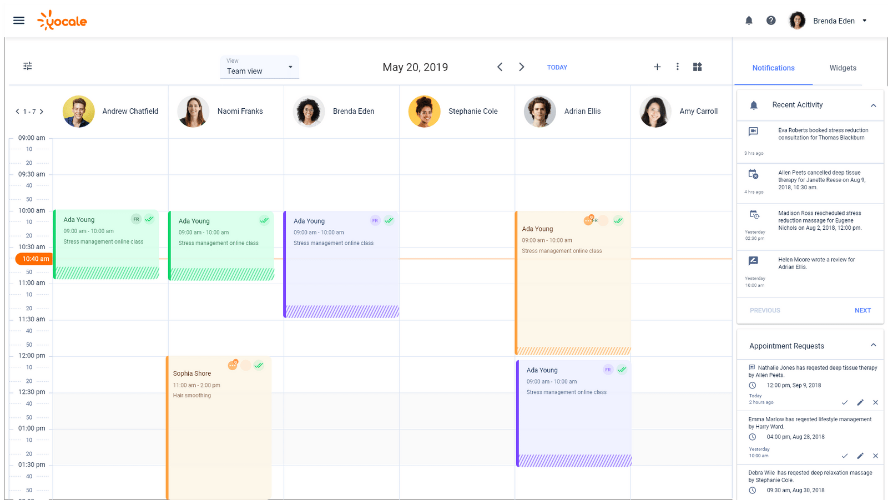Click confirmed checkmark on Sophia Shore appointment

(x=259, y=365)
